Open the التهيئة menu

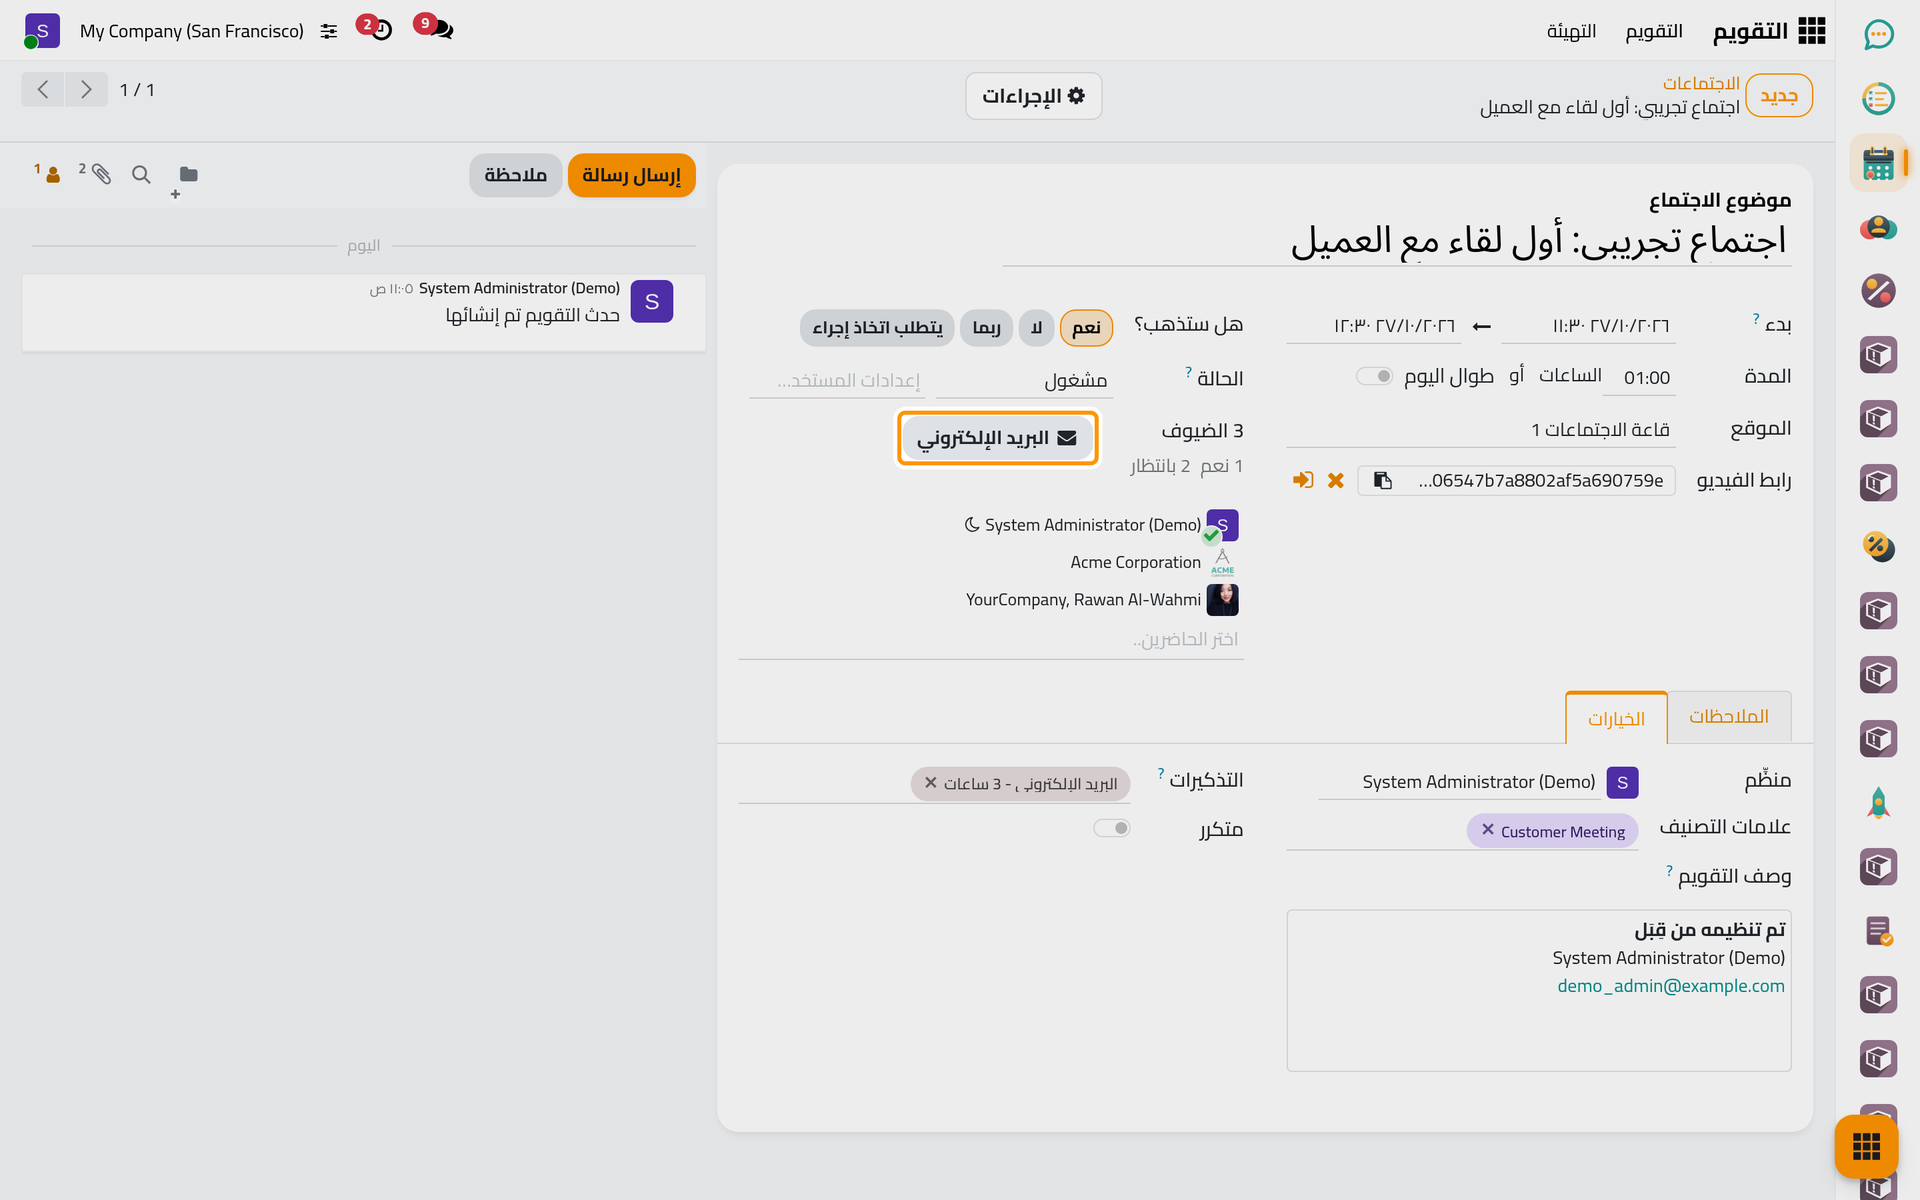[1571, 31]
